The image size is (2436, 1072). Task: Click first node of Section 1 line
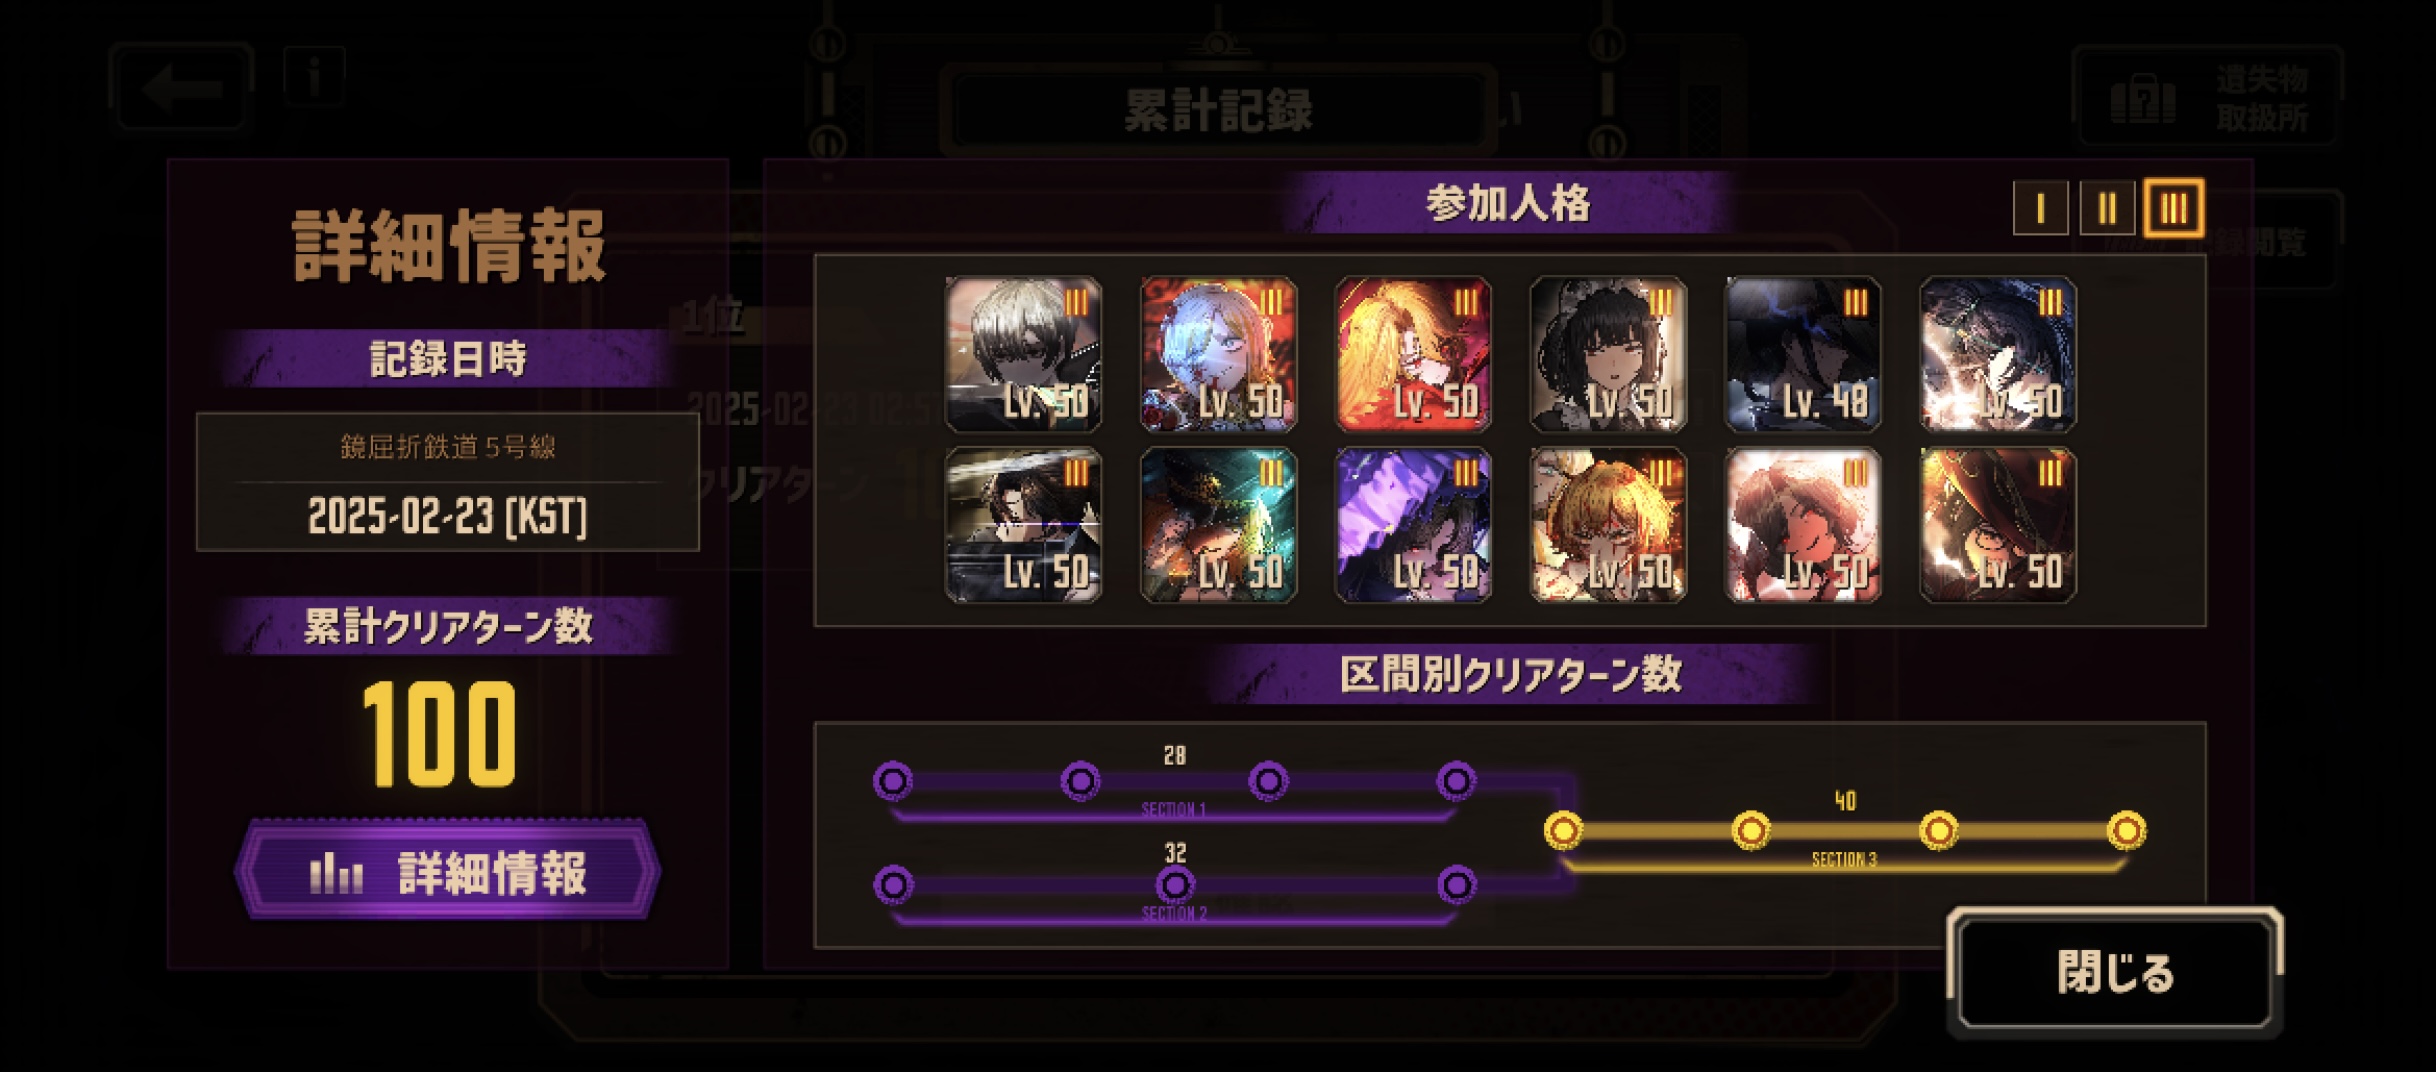point(893,780)
